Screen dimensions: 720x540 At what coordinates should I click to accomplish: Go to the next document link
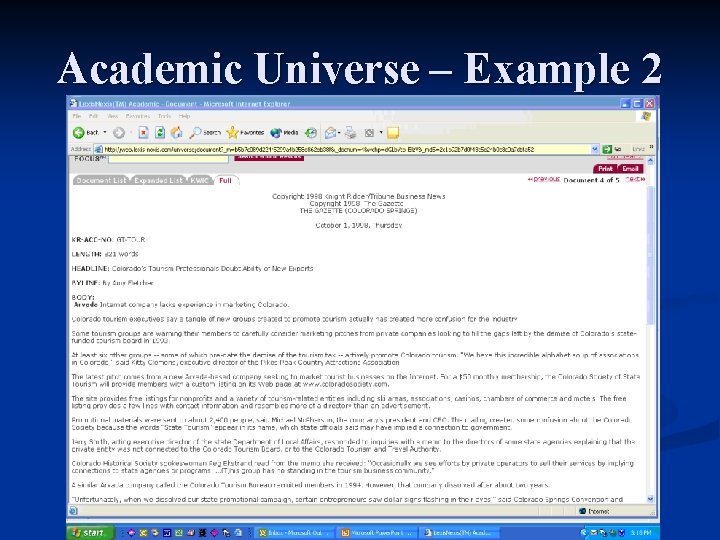point(635,179)
